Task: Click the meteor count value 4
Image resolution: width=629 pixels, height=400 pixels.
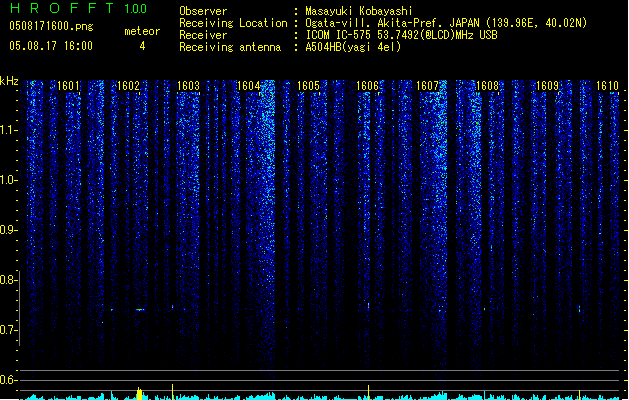Action: [142, 46]
